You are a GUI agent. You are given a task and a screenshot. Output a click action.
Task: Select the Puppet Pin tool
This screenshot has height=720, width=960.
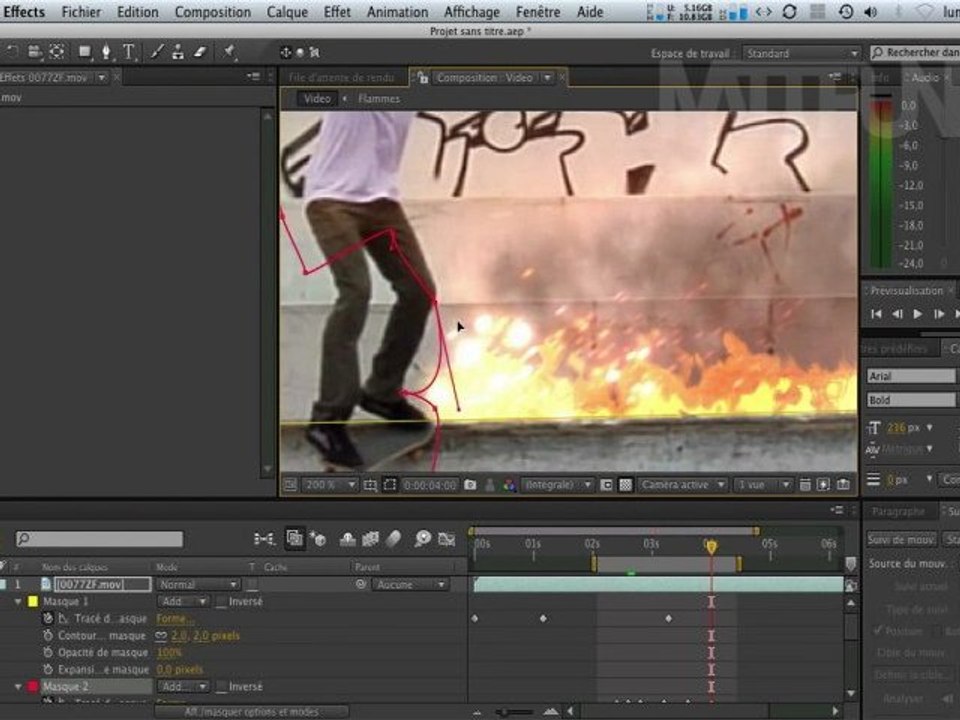(229, 52)
